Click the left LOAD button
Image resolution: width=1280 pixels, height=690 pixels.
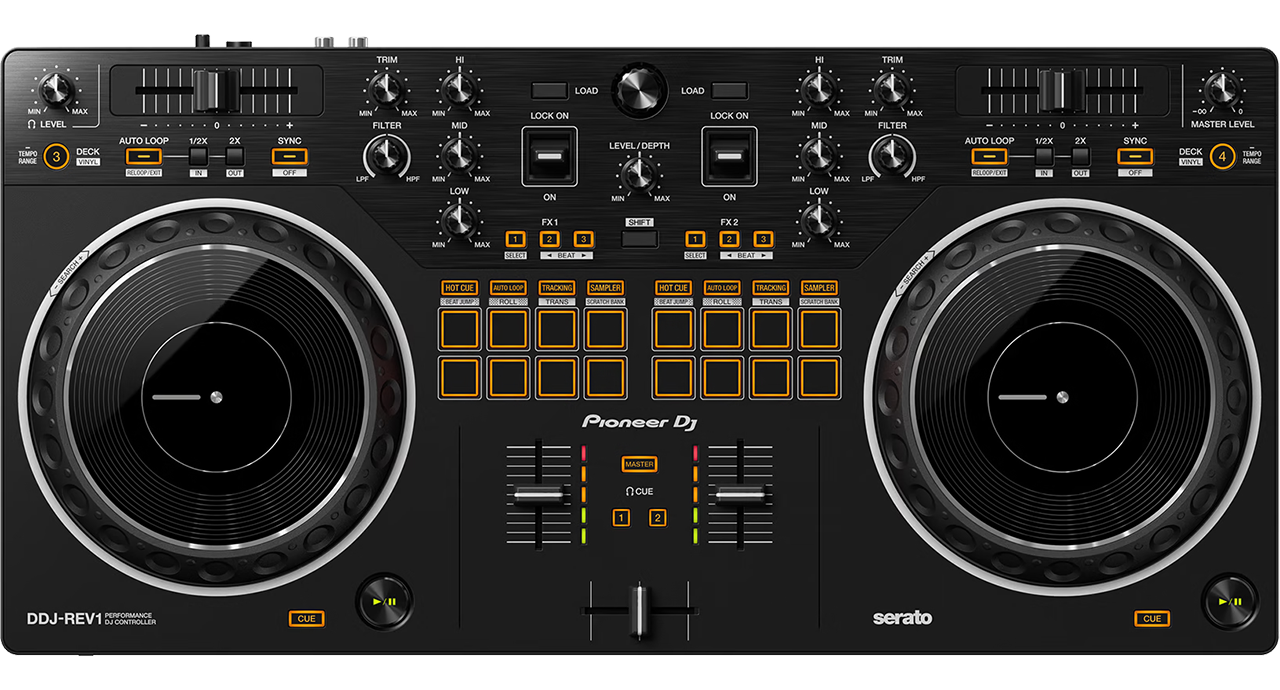549,90
